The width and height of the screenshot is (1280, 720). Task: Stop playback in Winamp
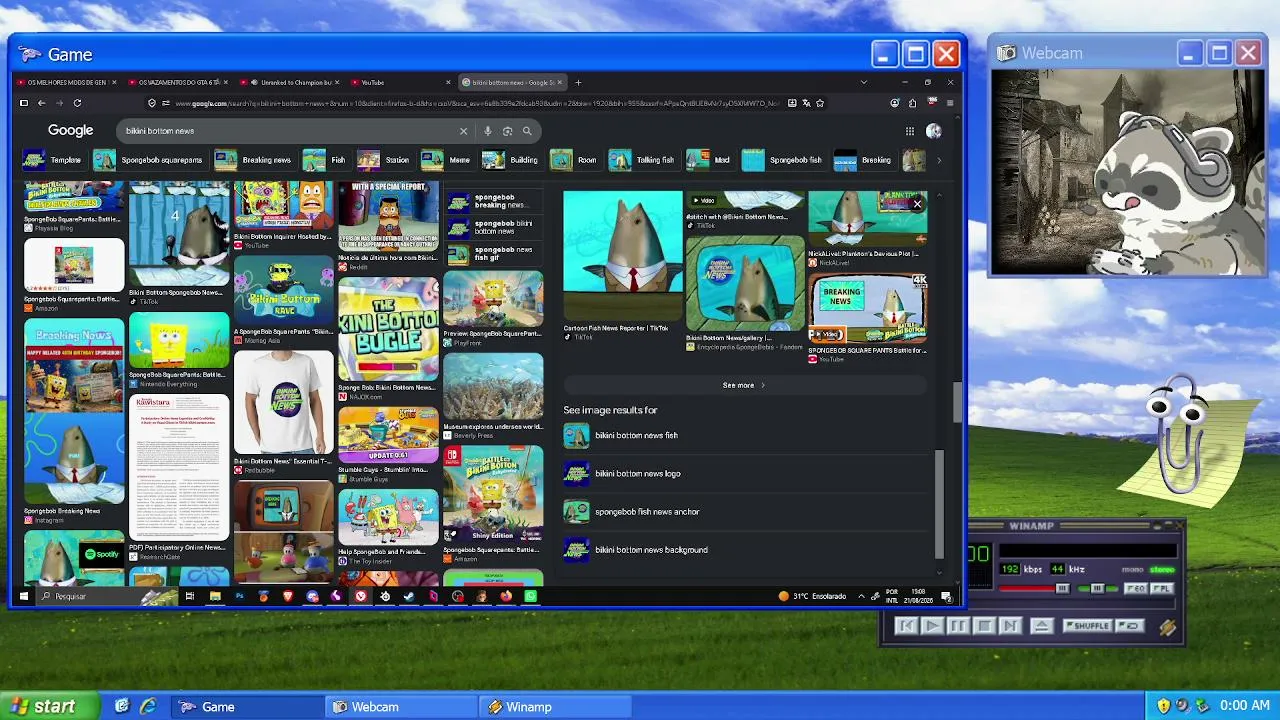point(983,626)
